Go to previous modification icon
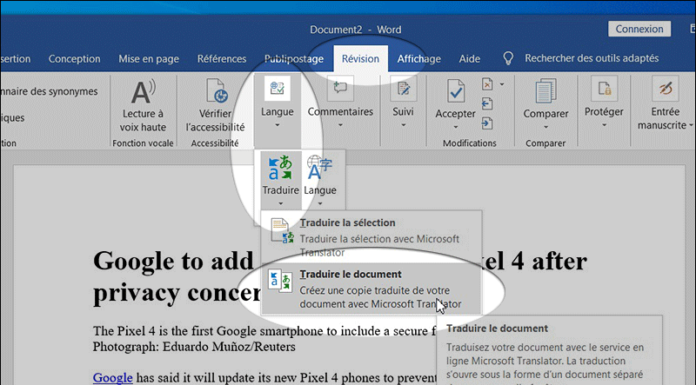Screen dimensions: 696x385 pos(487,104)
